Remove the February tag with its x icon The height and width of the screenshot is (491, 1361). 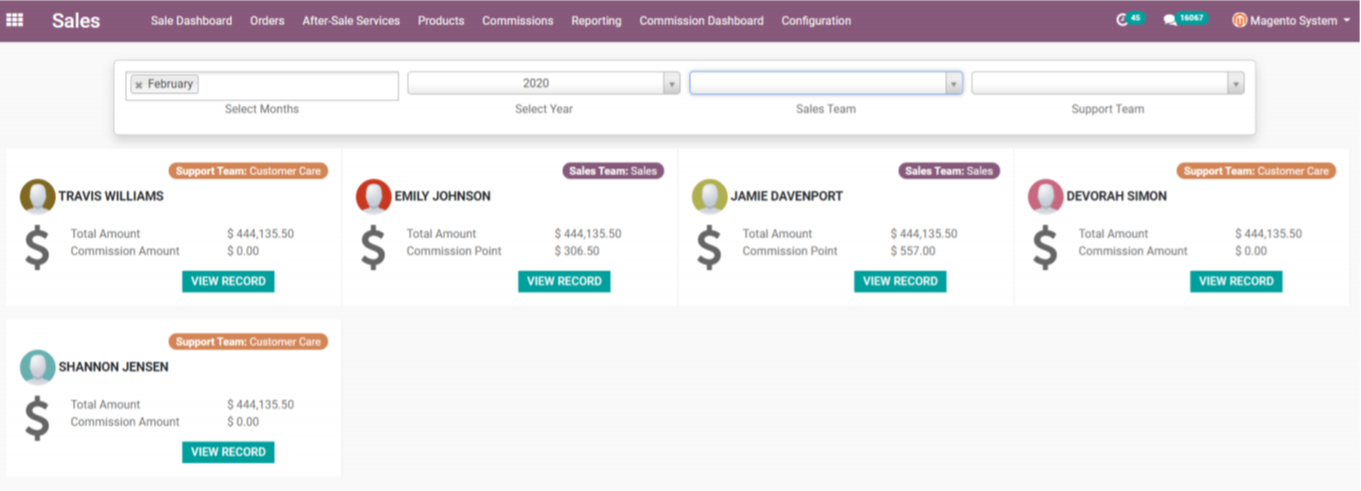point(138,85)
